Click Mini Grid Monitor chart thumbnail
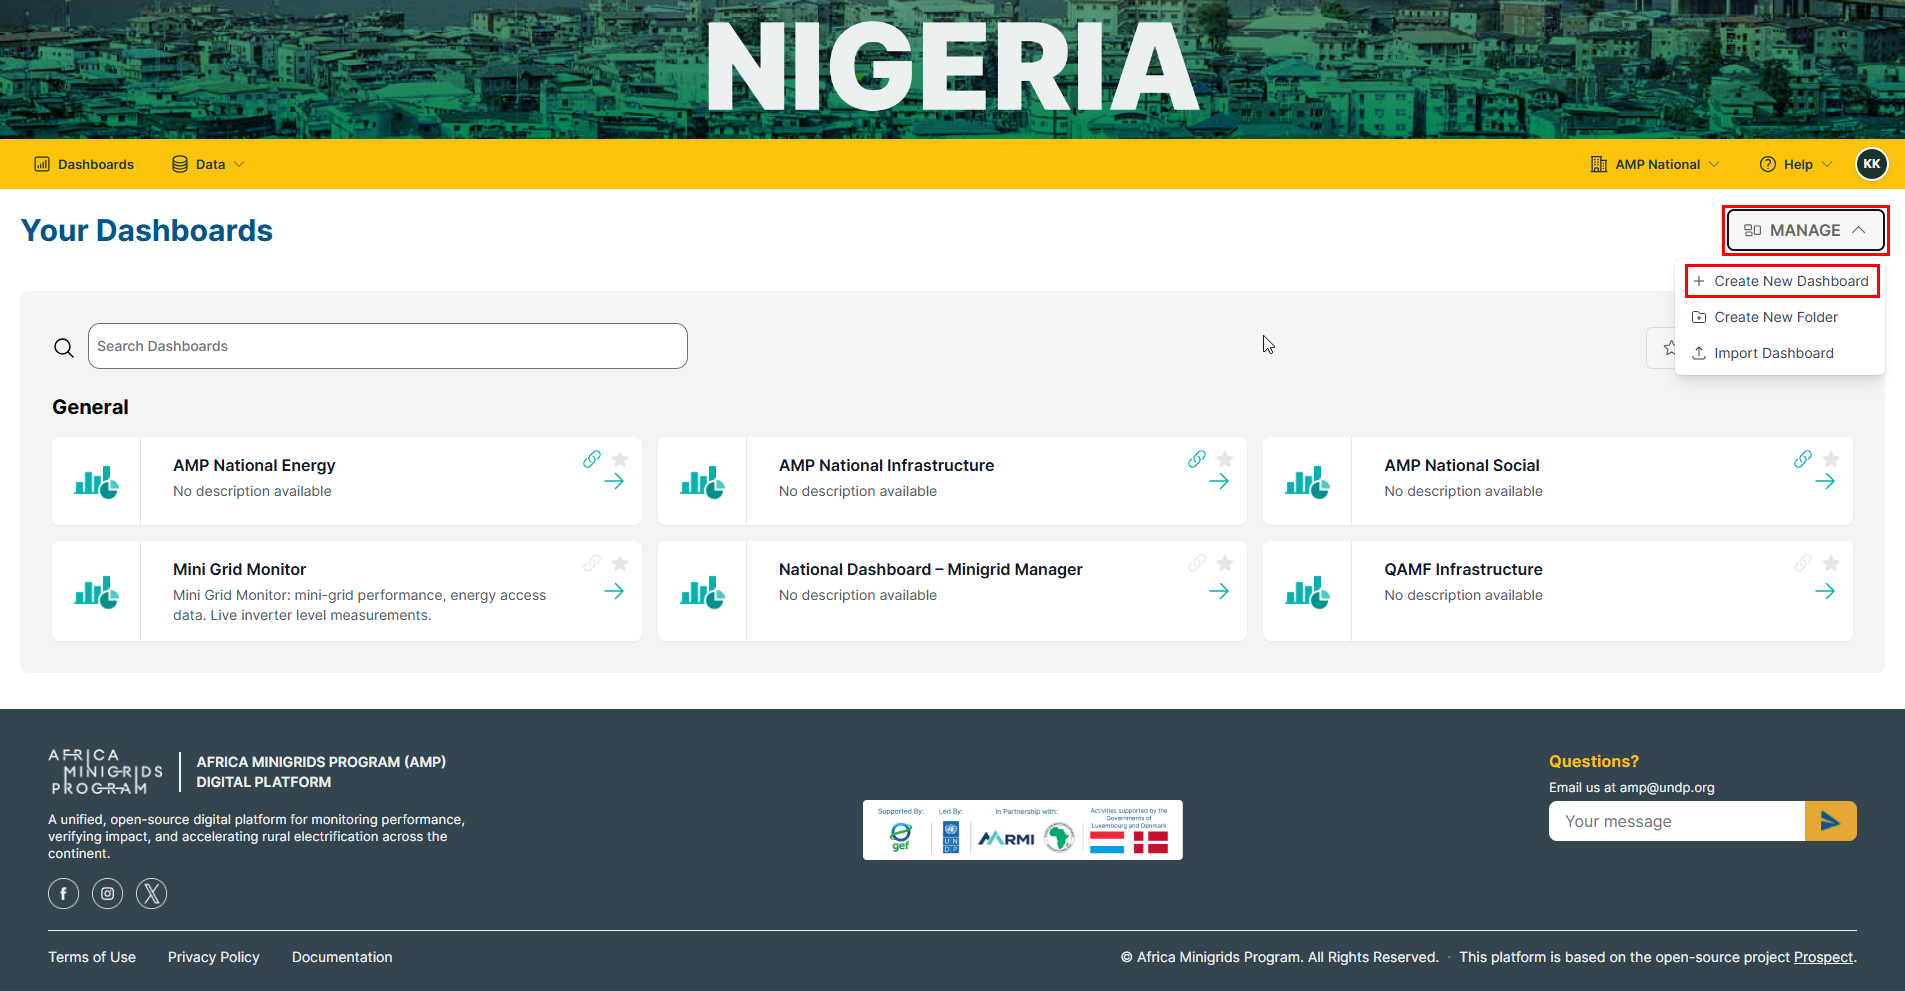The width and height of the screenshot is (1905, 991). 96,592
